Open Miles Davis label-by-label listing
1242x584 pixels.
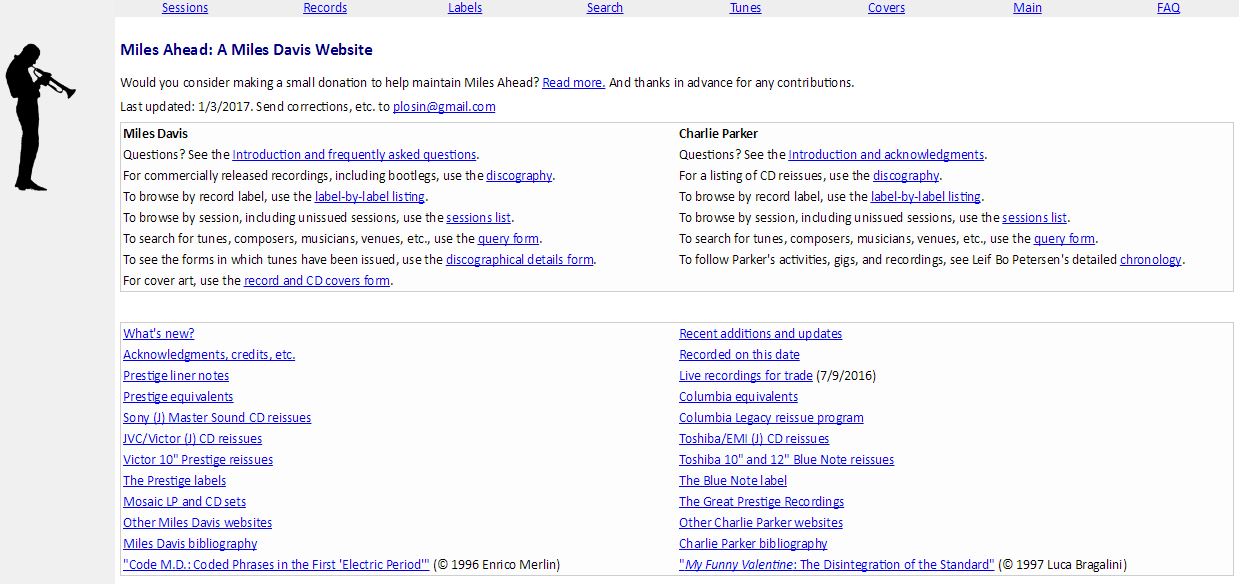pos(370,197)
